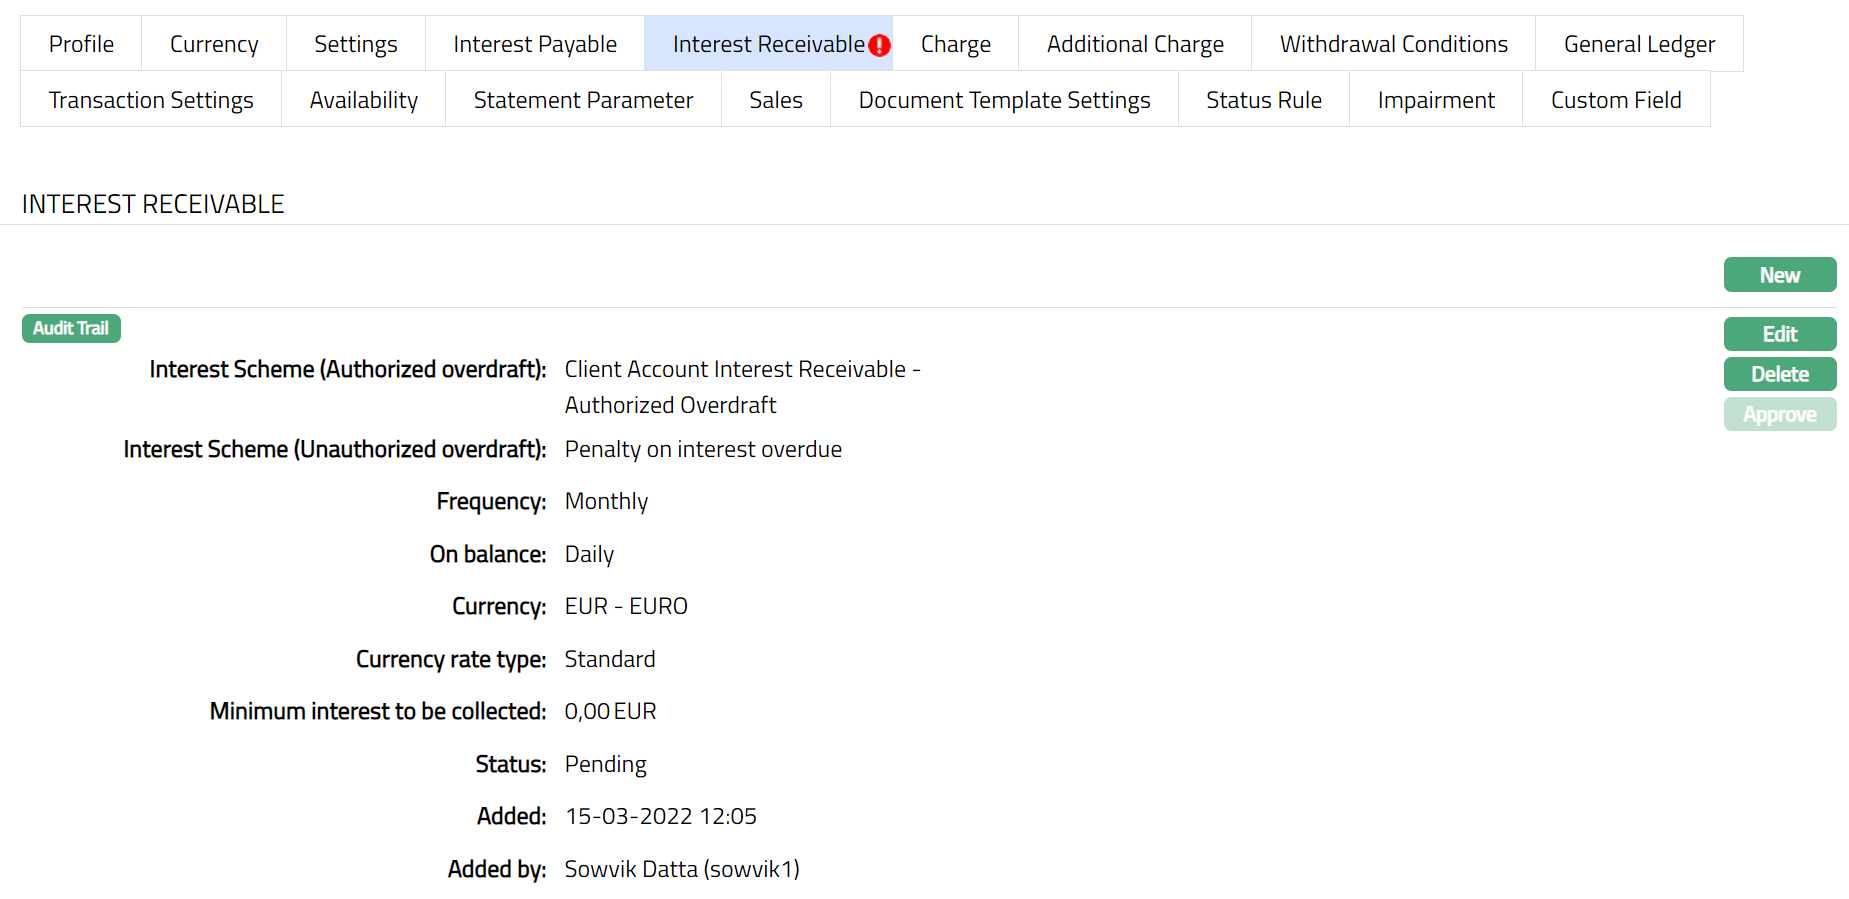Select the Charge tab
The image size is (1849, 899).
(955, 44)
